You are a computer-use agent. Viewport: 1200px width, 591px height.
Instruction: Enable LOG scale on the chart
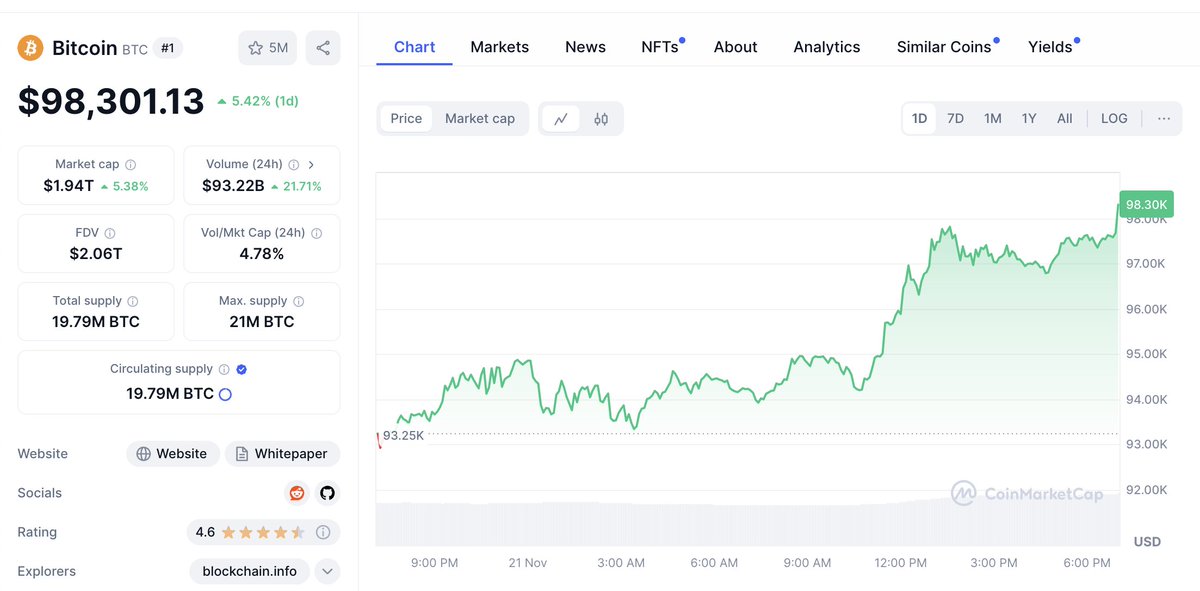(1114, 118)
